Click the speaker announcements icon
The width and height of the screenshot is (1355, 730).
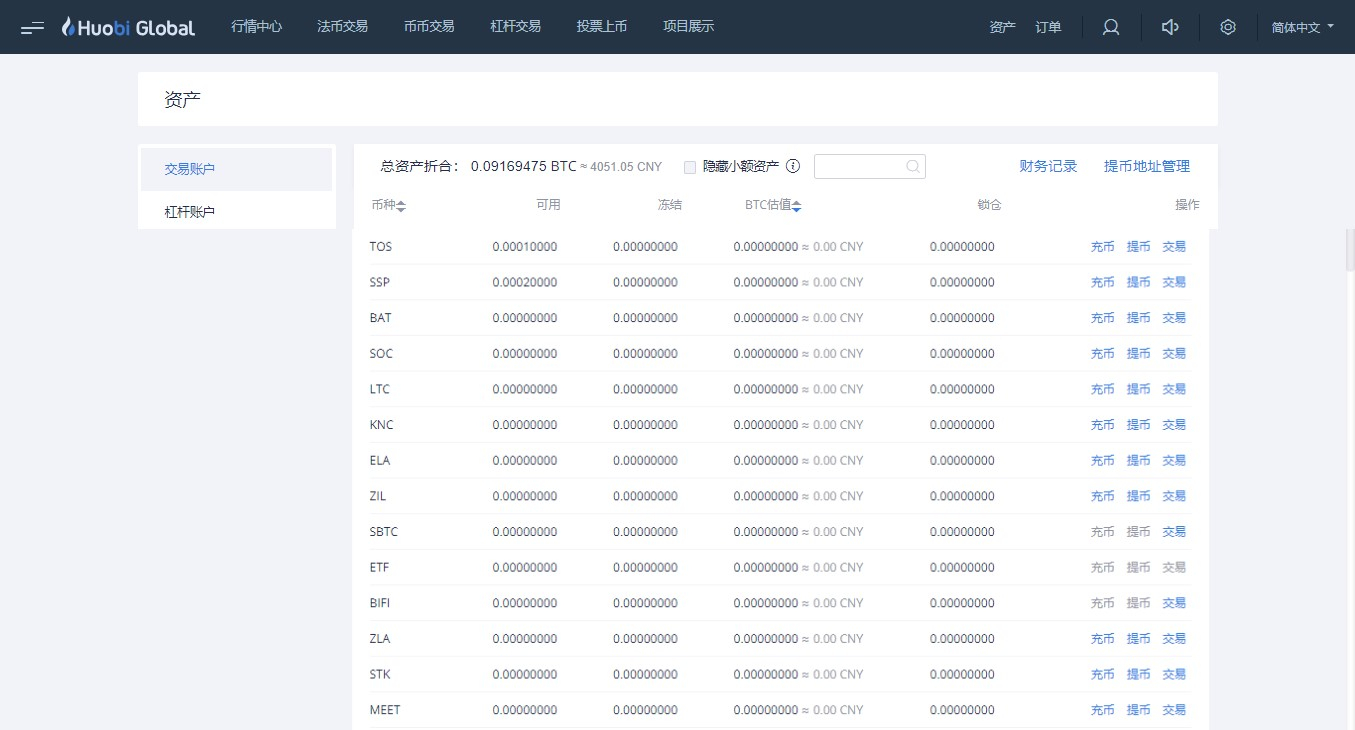pos(1170,27)
